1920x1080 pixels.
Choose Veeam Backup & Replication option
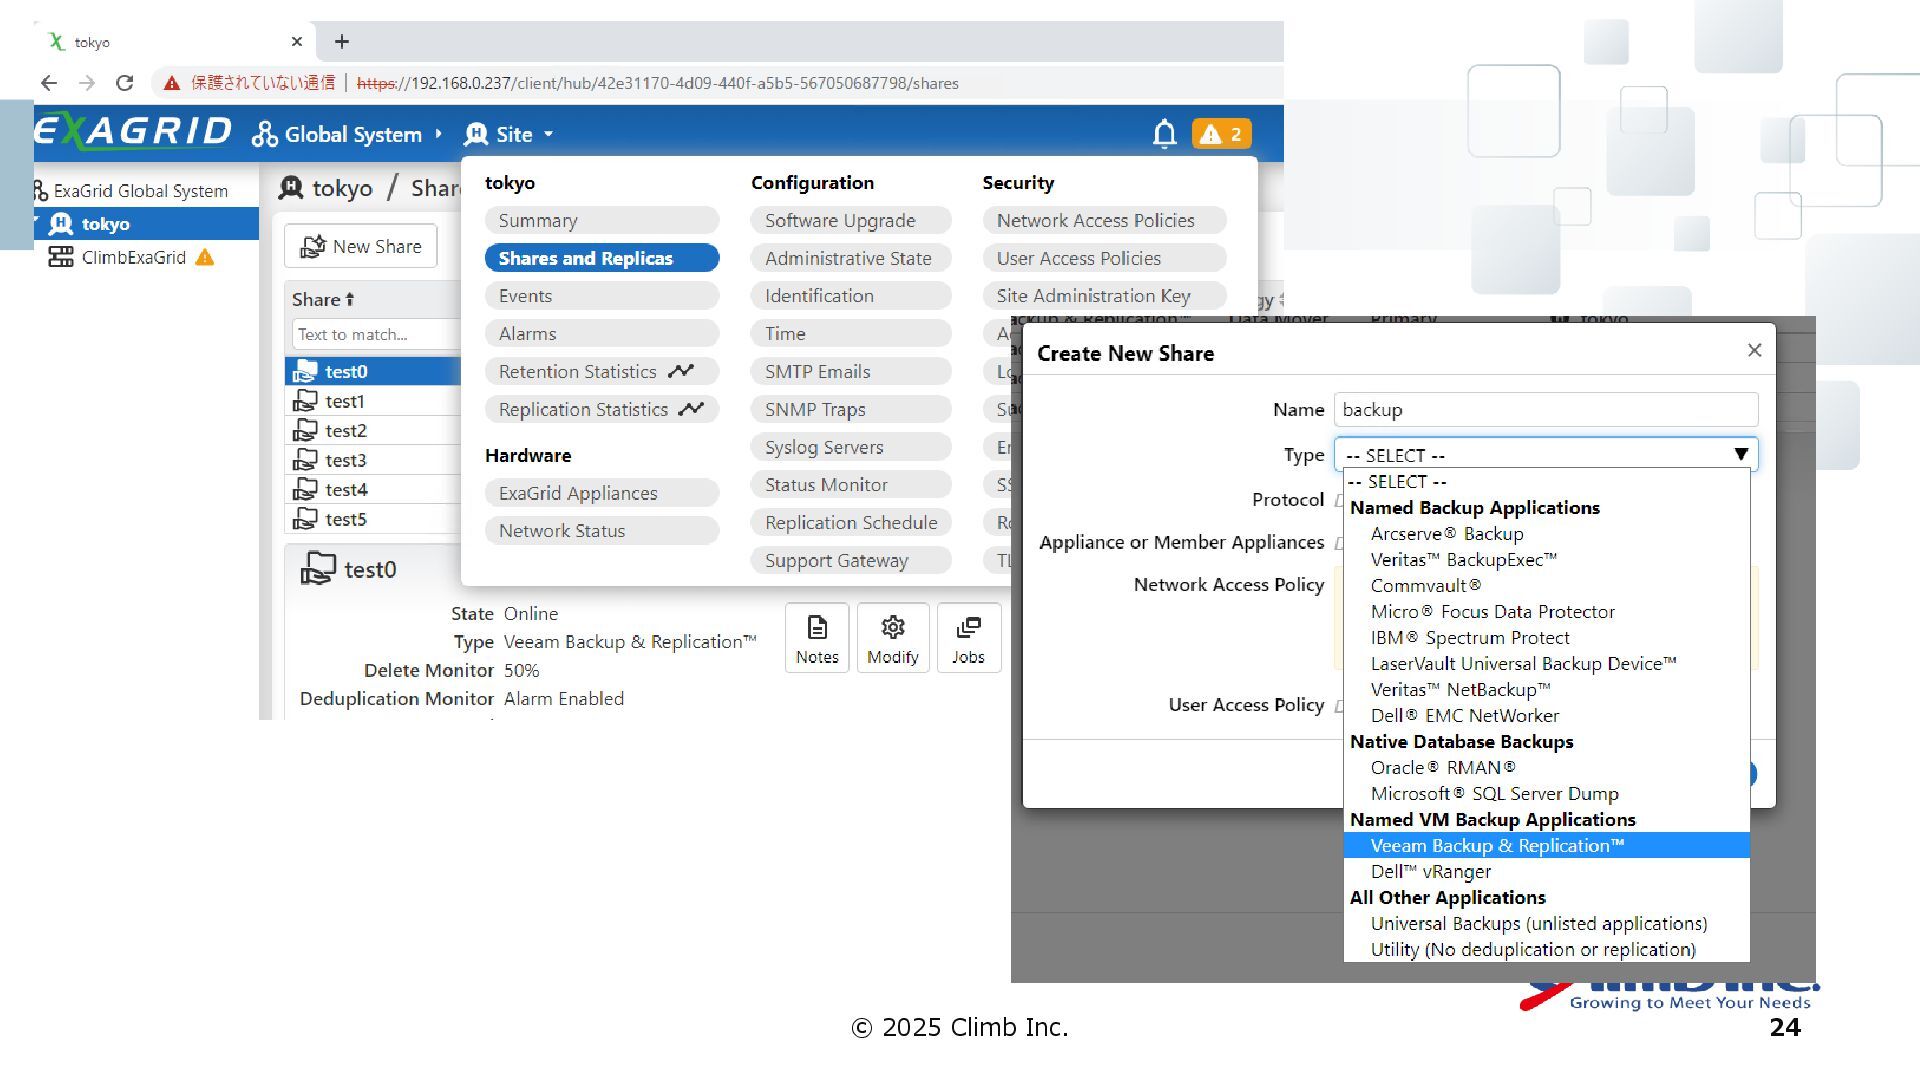click(x=1496, y=846)
